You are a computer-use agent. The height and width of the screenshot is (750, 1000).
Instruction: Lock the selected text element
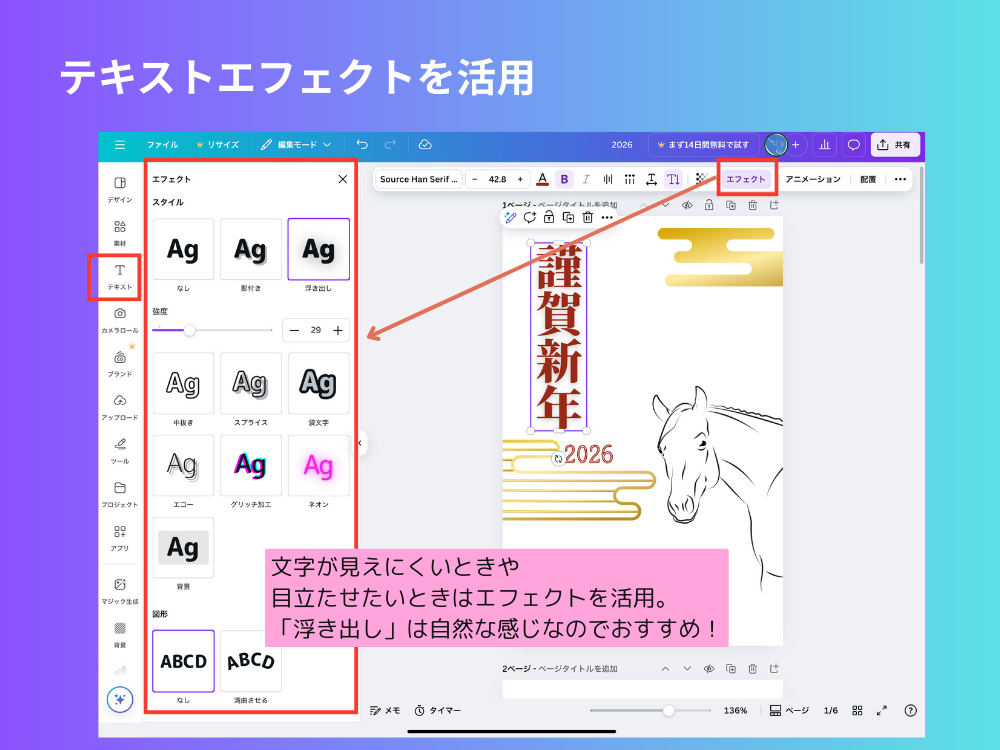tap(548, 217)
